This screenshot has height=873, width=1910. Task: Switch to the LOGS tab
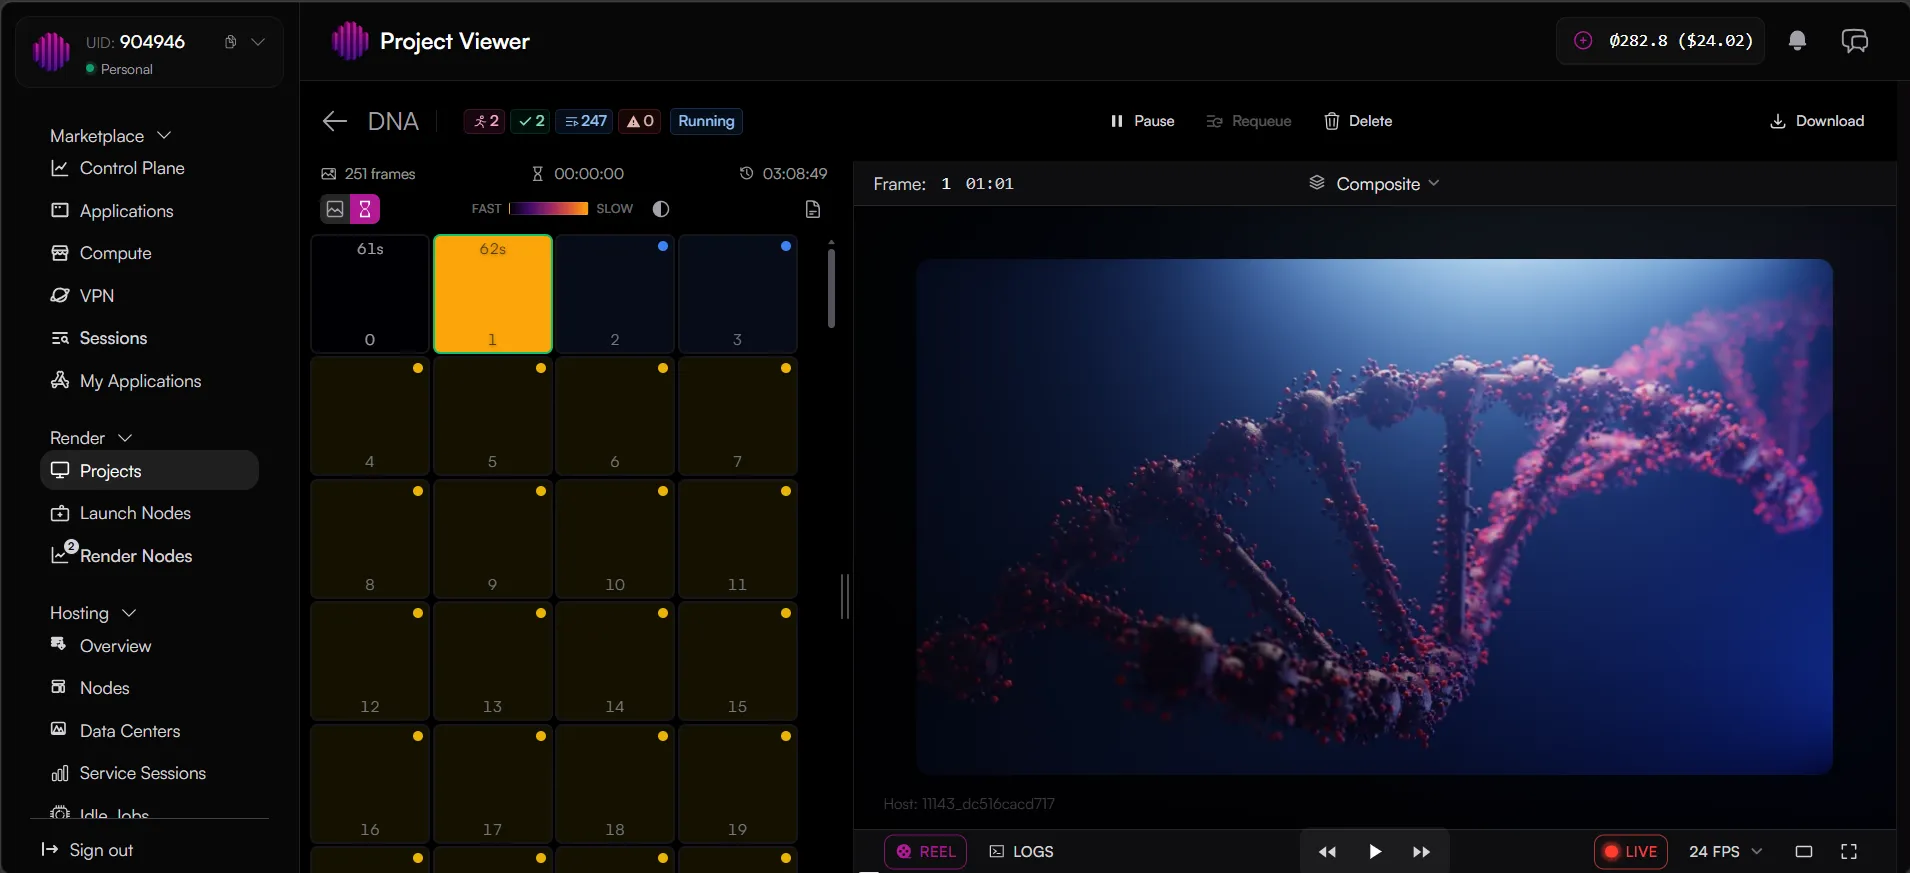tap(1021, 852)
